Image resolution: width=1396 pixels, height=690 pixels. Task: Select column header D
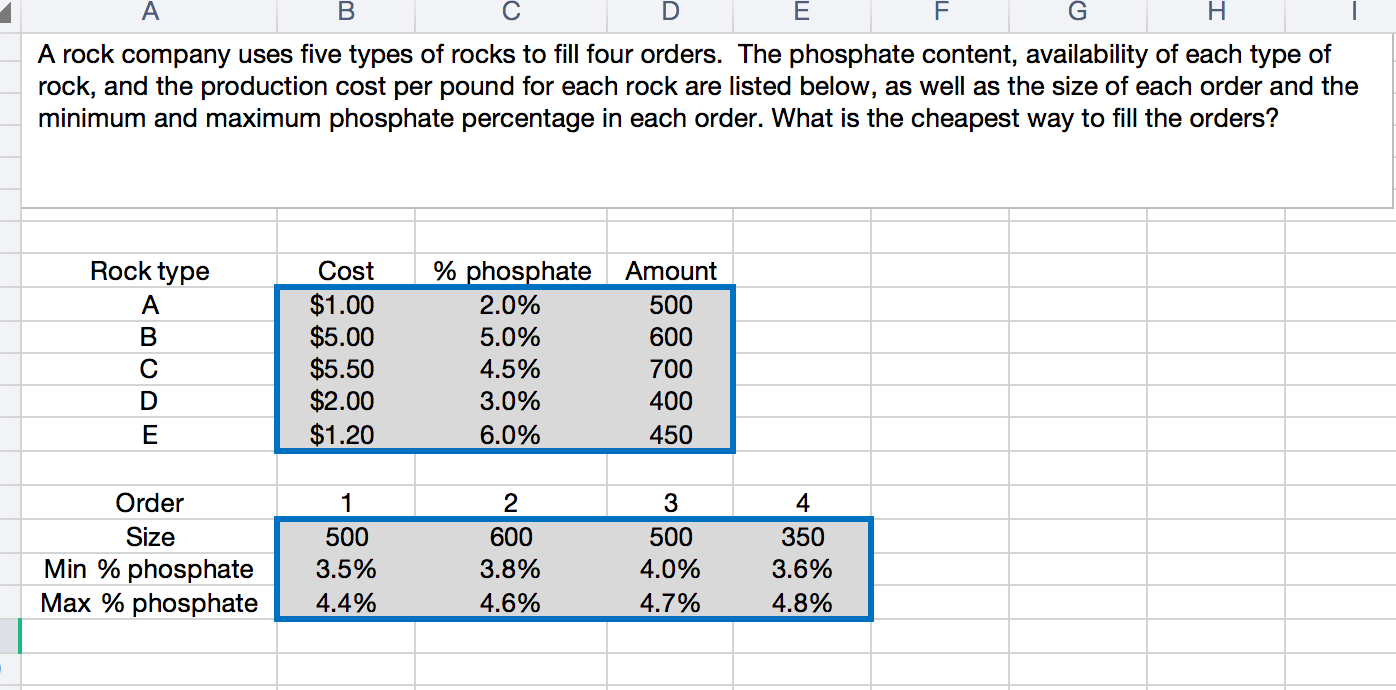click(x=669, y=11)
